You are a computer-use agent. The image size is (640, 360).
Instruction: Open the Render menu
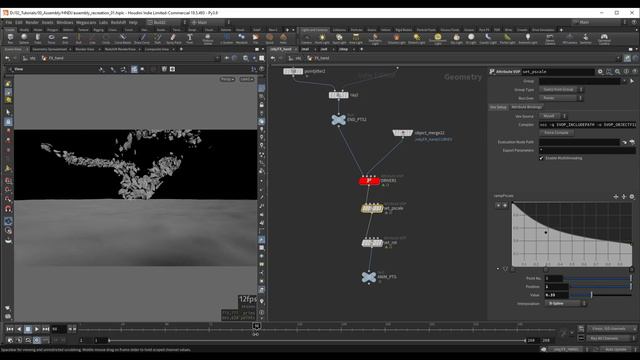32,22
